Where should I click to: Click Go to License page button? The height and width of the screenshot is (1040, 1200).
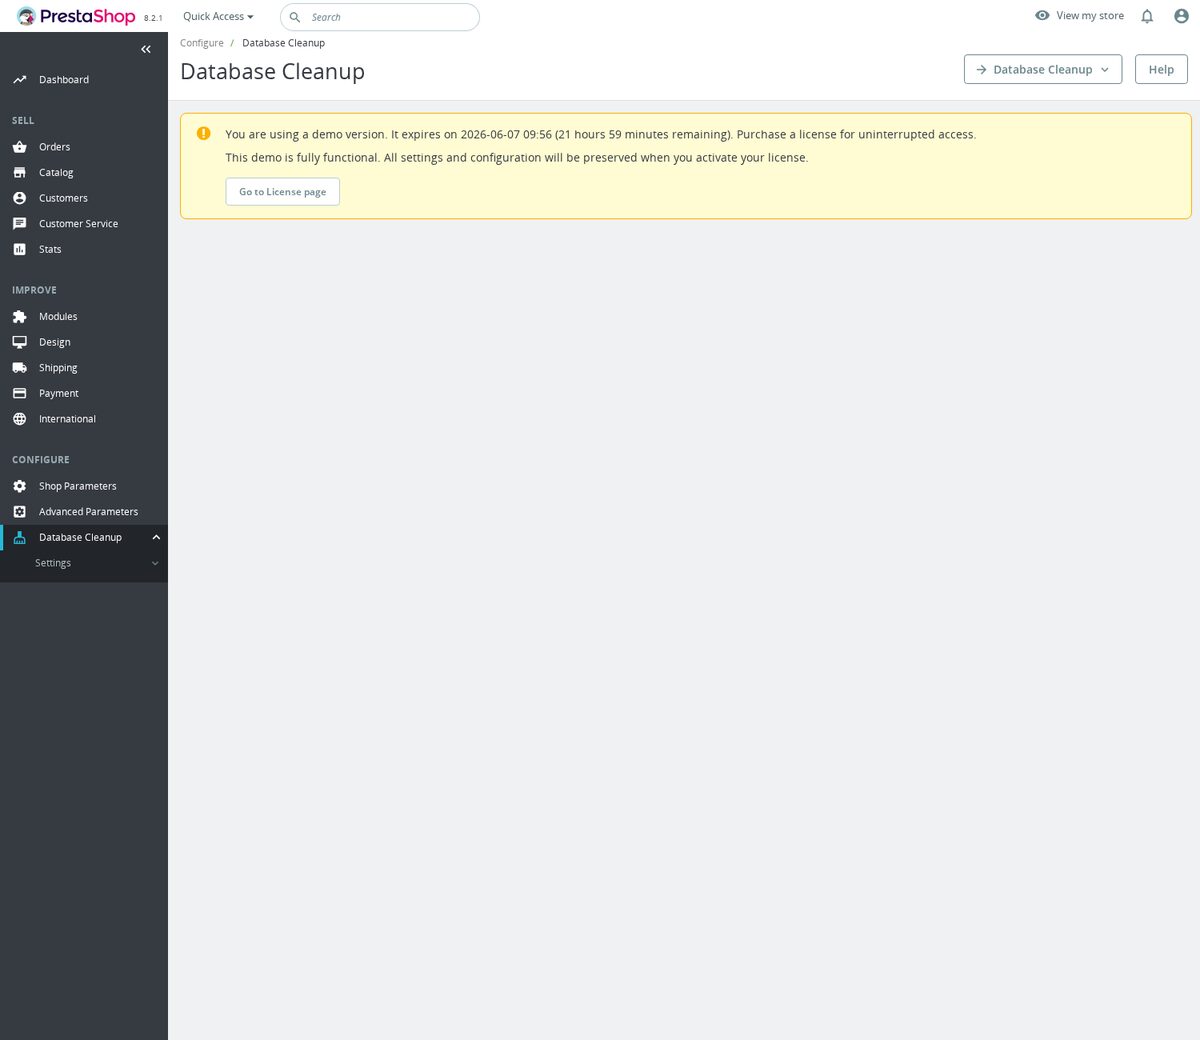coord(283,192)
